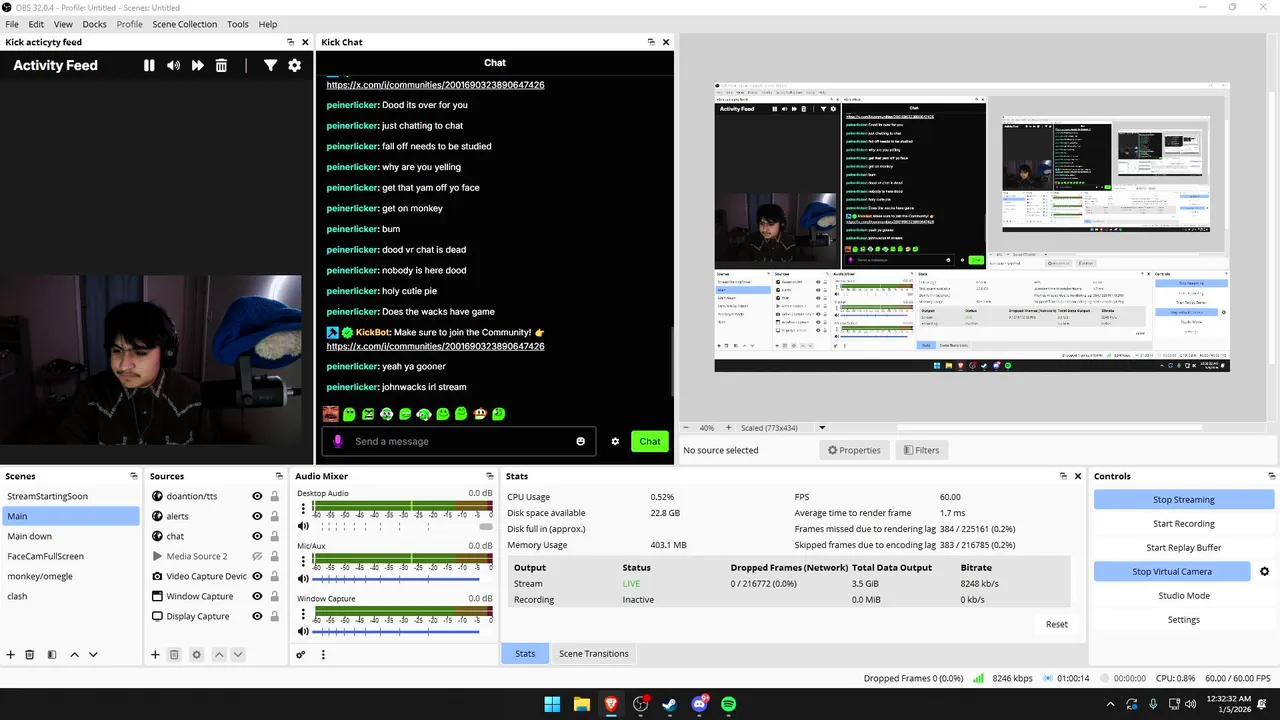This screenshot has width=1280, height=720.
Task: Open the Tools menu
Action: [x=238, y=24]
